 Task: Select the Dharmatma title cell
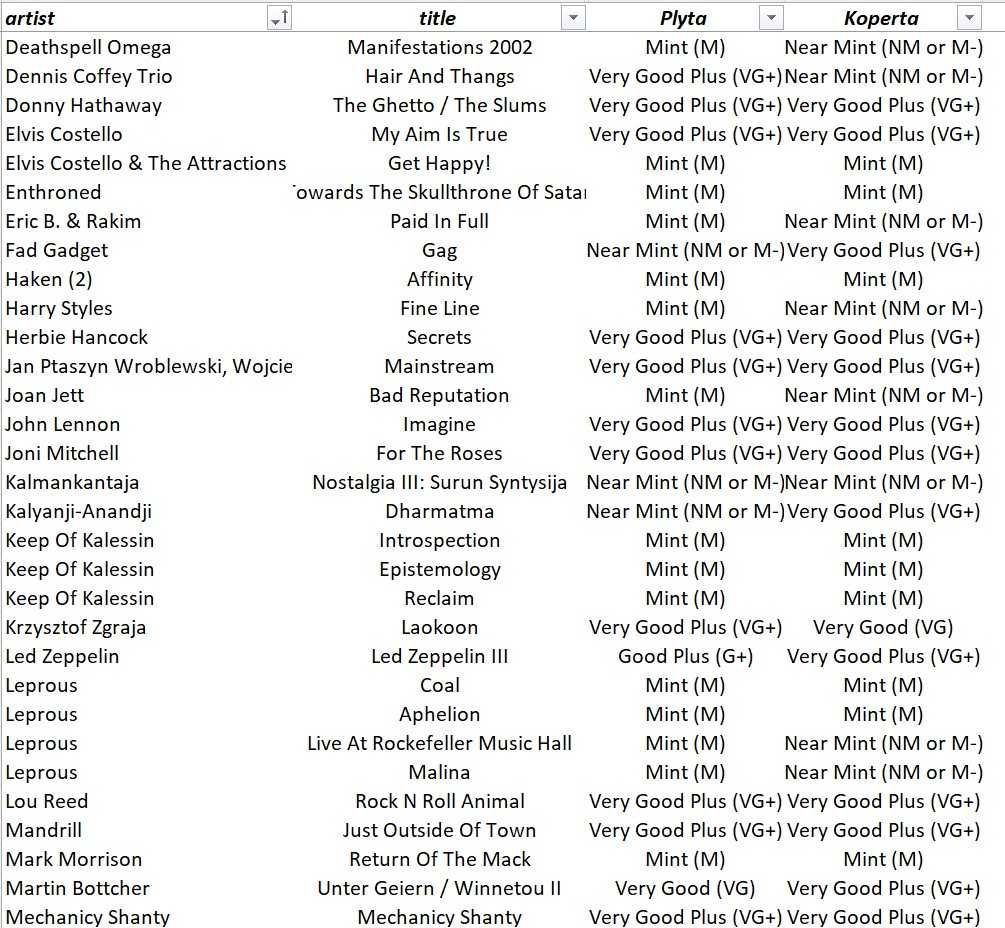tap(440, 511)
